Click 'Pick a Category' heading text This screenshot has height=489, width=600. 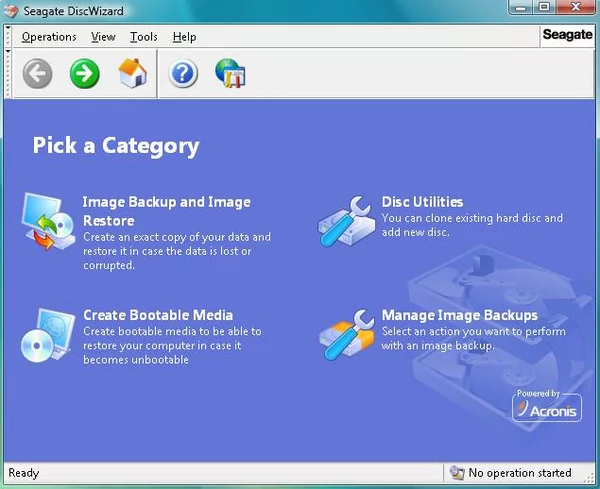pyautogui.click(x=116, y=146)
